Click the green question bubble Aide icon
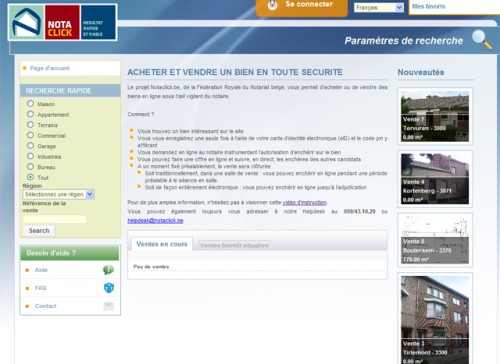 (x=108, y=270)
